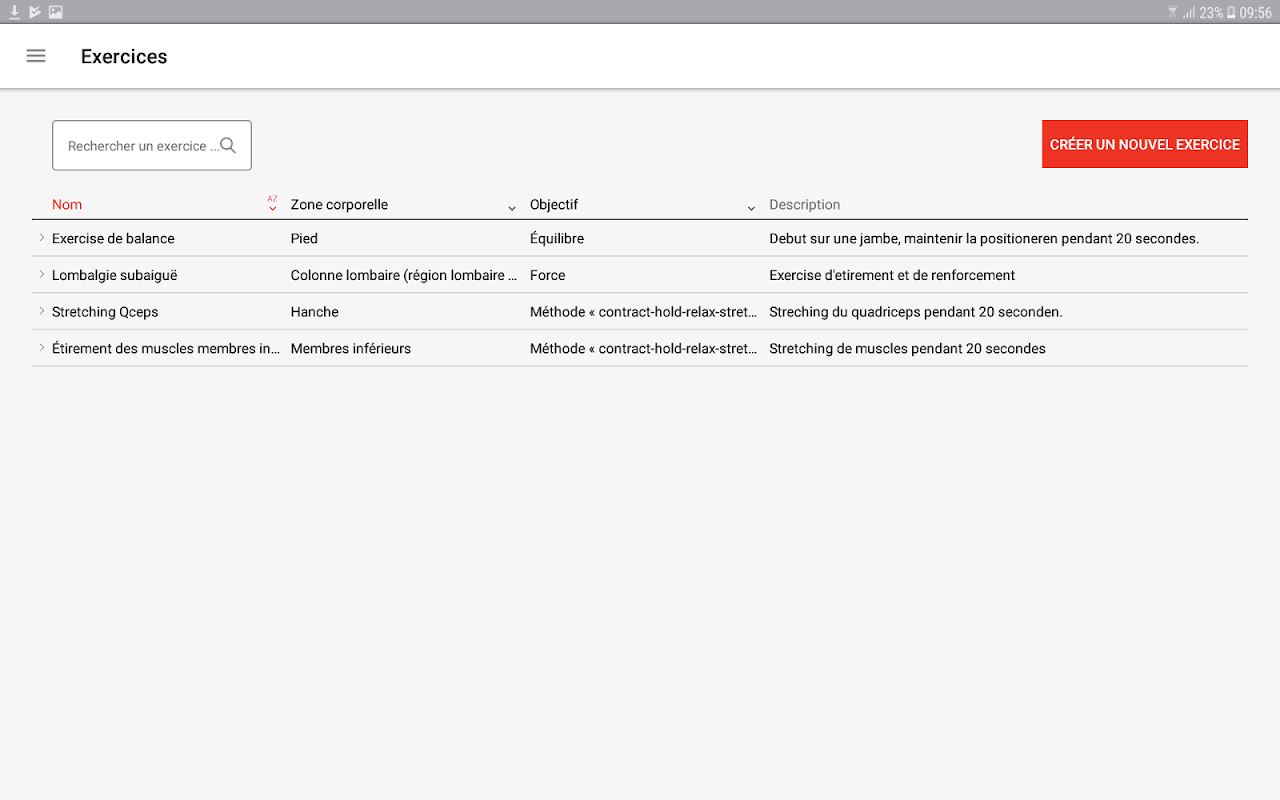
Task: Tap the image notification icon in status bar
Action: 56,12
